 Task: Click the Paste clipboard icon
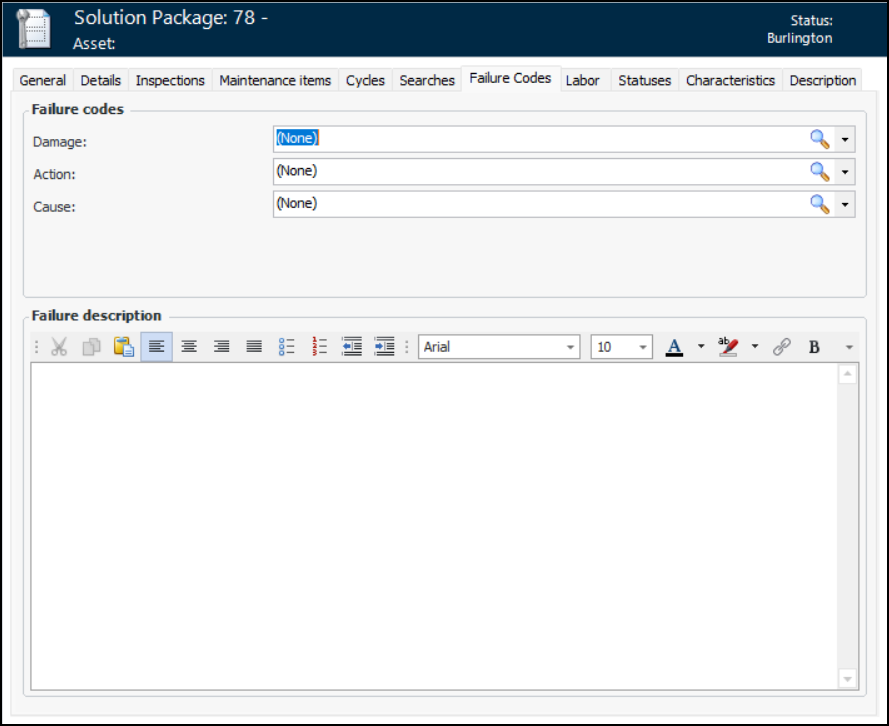click(123, 347)
